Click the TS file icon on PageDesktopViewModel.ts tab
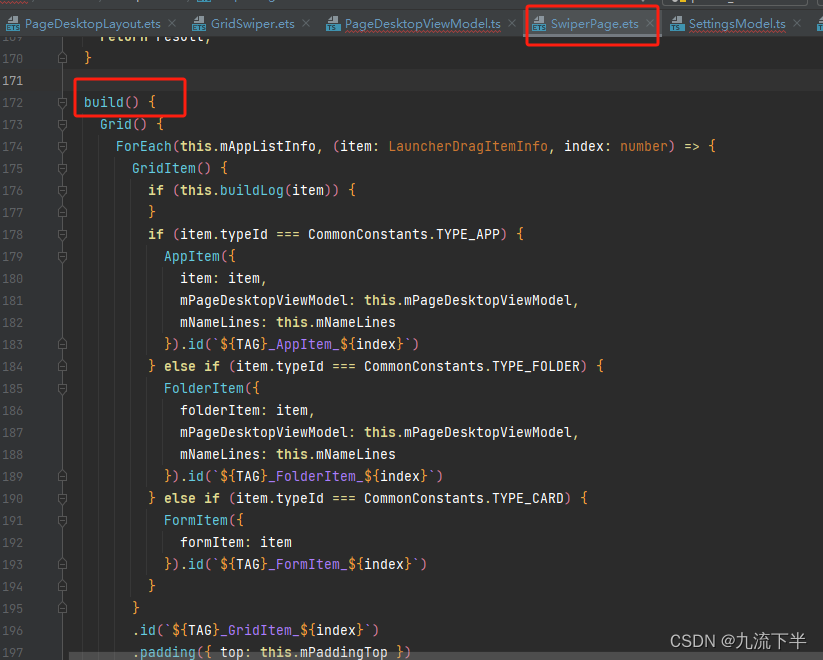Screen dimensions: 823x660 click(x=333, y=24)
